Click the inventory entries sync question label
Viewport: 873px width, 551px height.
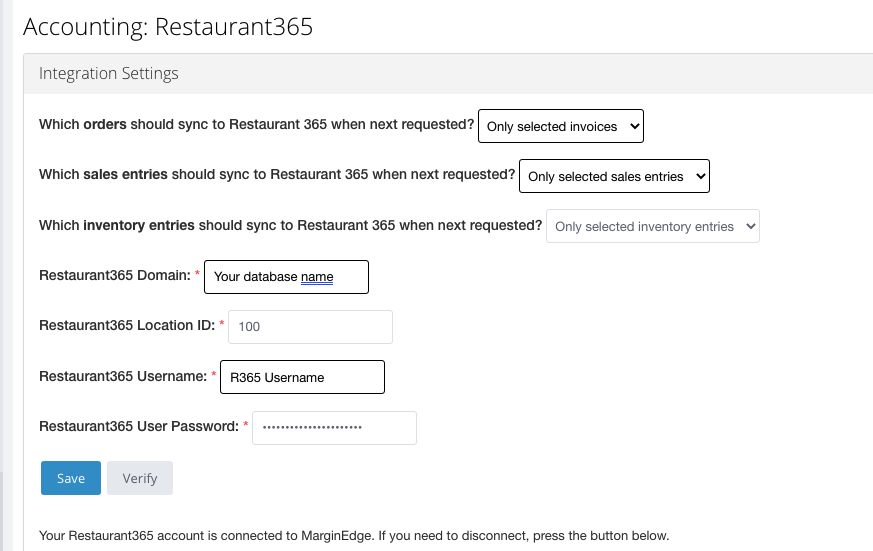tap(290, 225)
